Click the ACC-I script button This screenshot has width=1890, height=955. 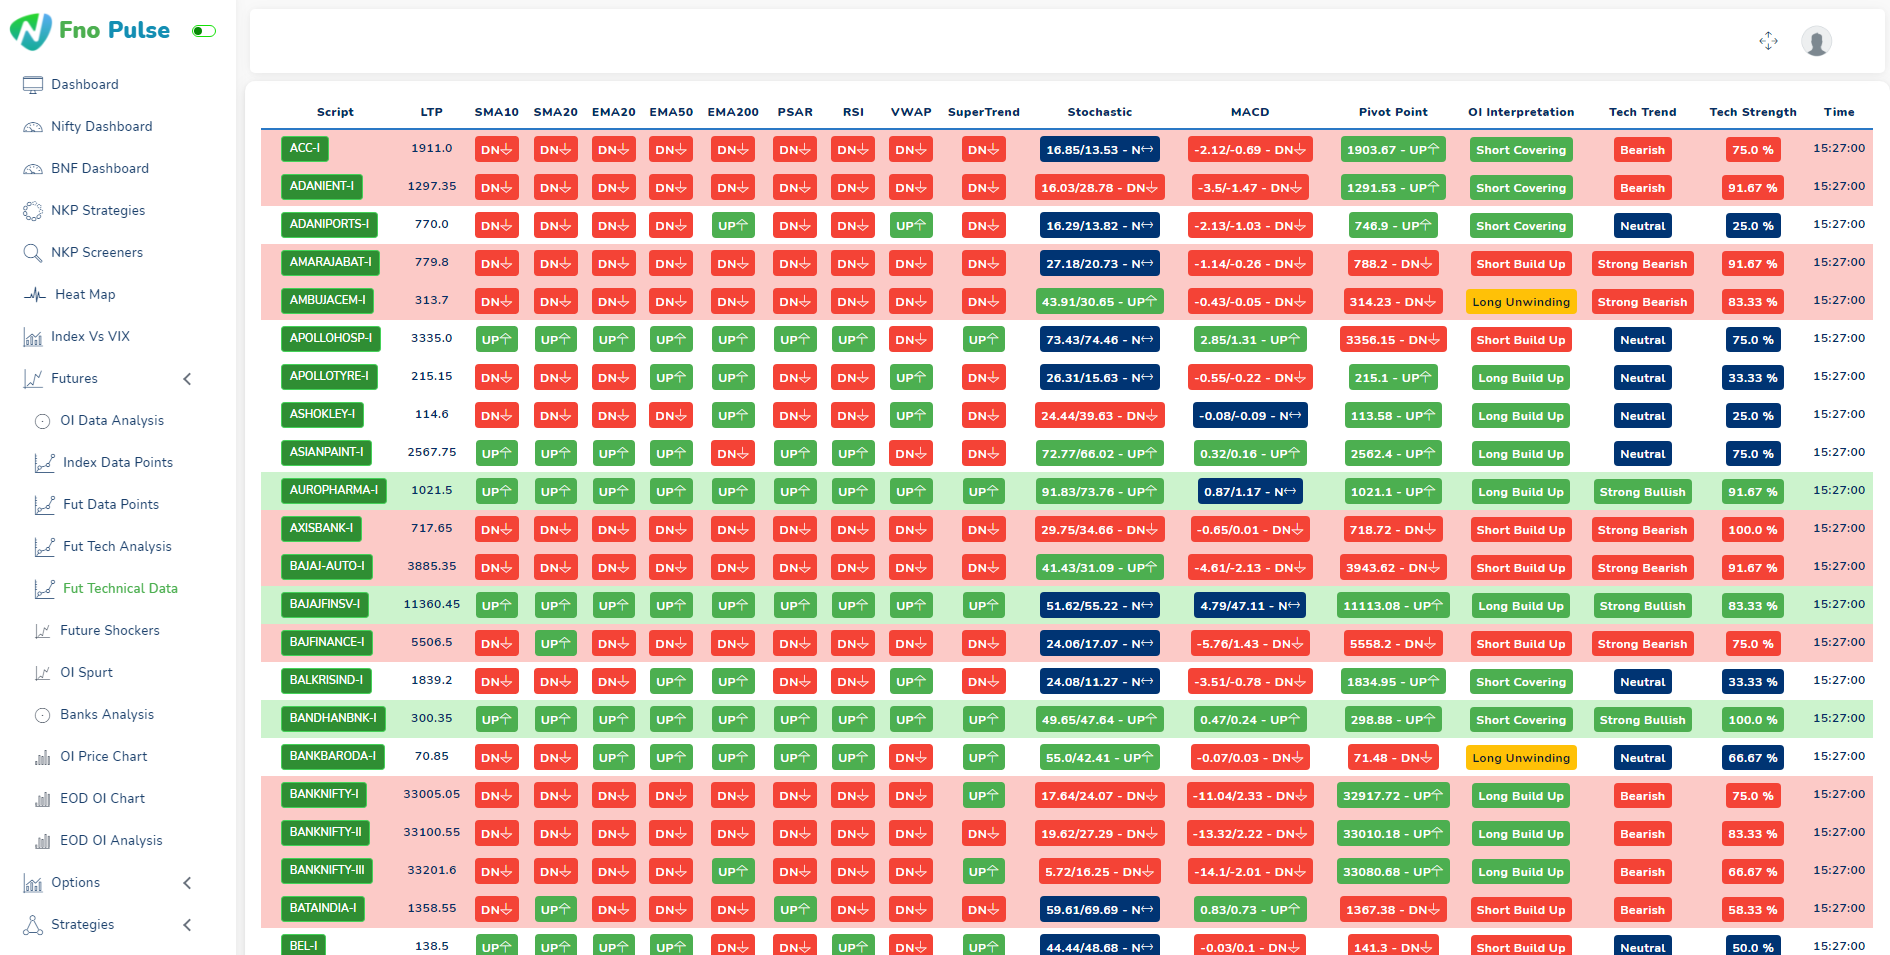tap(305, 148)
